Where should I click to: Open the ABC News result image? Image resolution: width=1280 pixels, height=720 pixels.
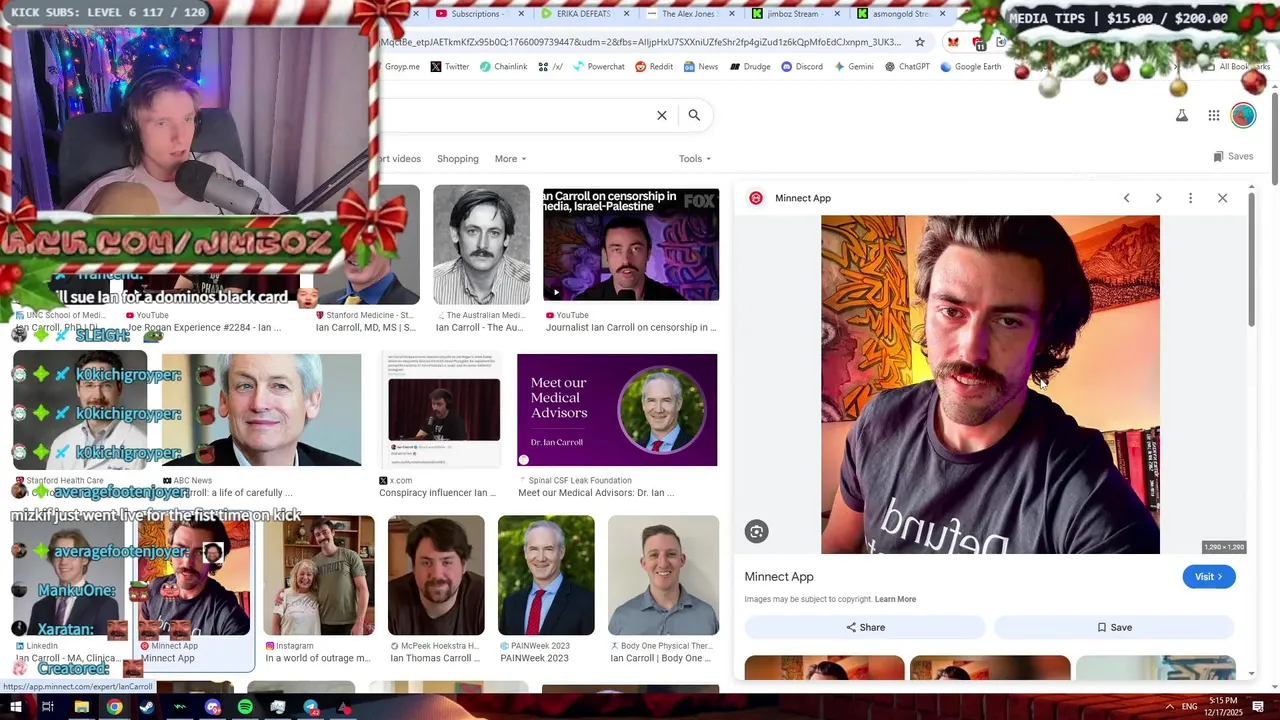[x=261, y=410]
